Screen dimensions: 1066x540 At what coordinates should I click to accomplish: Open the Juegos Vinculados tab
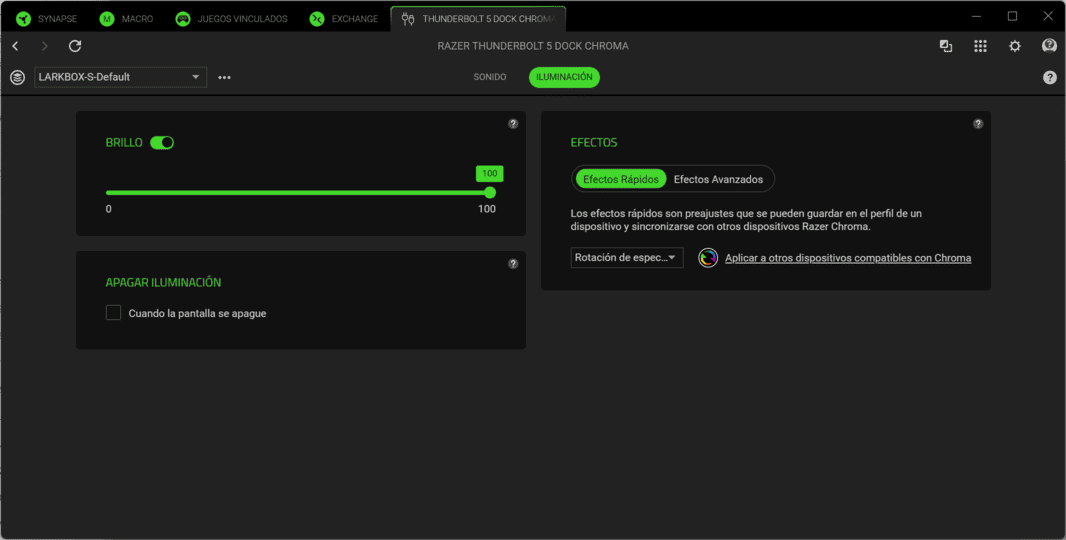click(x=231, y=18)
